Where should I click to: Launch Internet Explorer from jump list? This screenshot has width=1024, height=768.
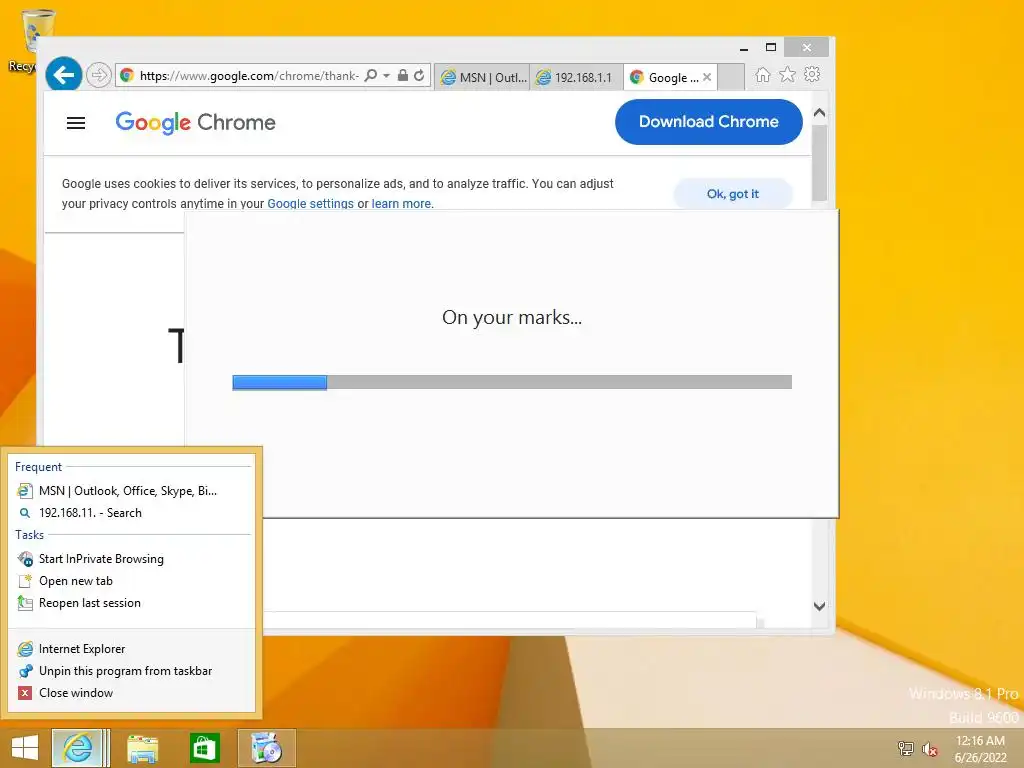[x=131, y=648]
